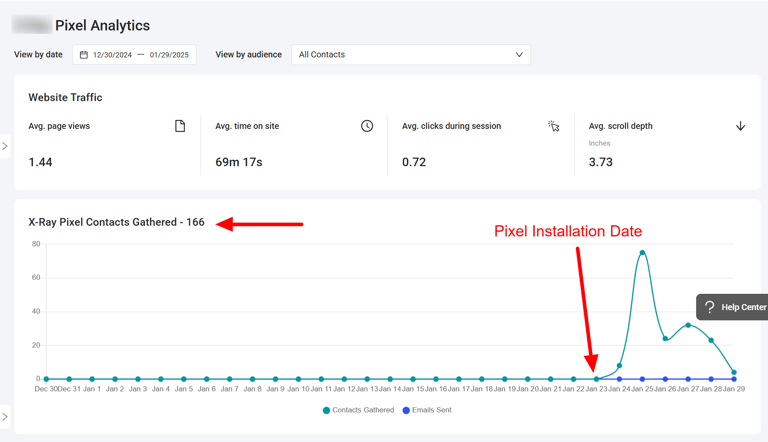Click the Inches unit label

[600, 143]
